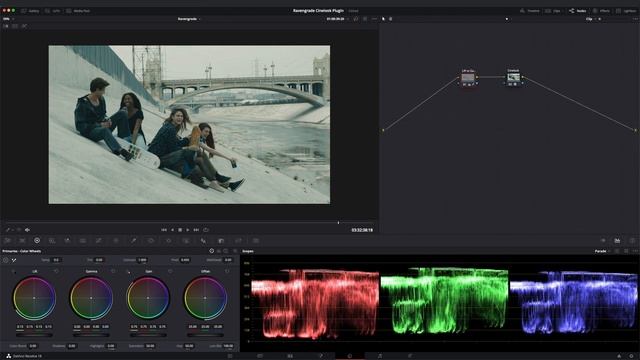640x360 pixels.
Task: Reset the Offset wheel
Action: coord(227,271)
